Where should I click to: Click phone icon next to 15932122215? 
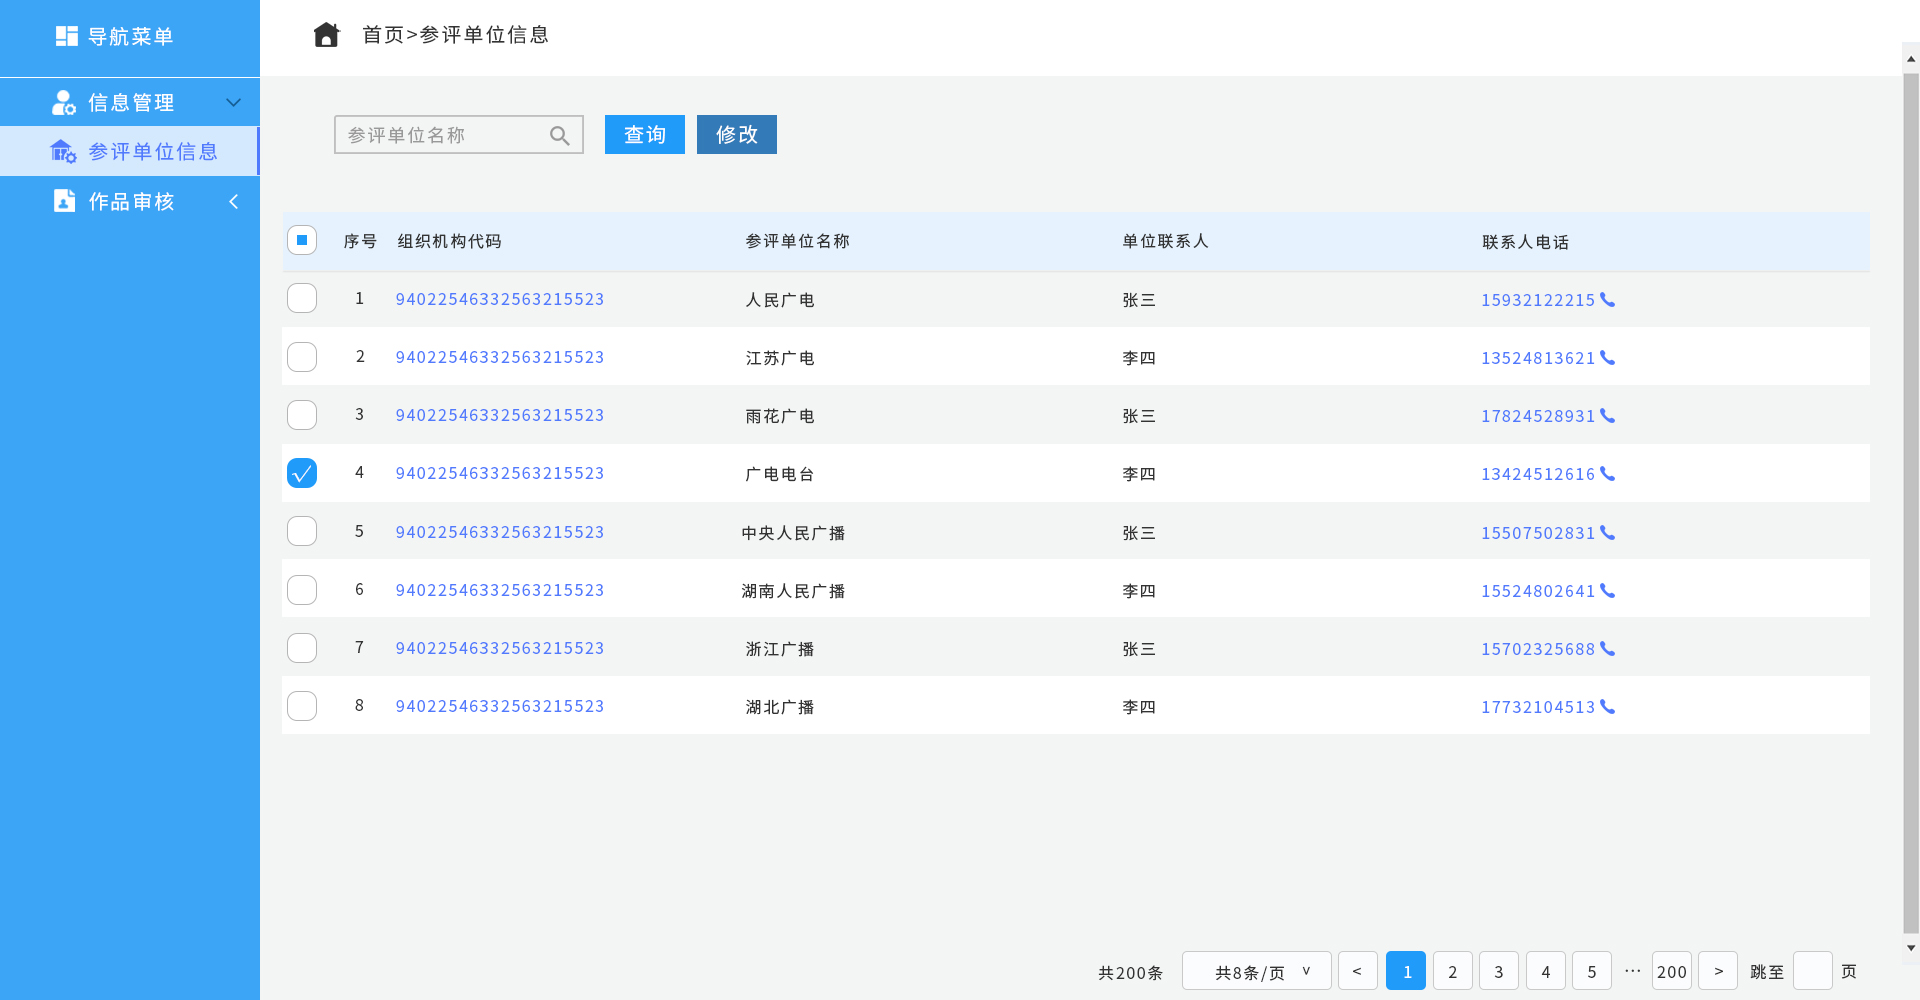click(x=1607, y=300)
